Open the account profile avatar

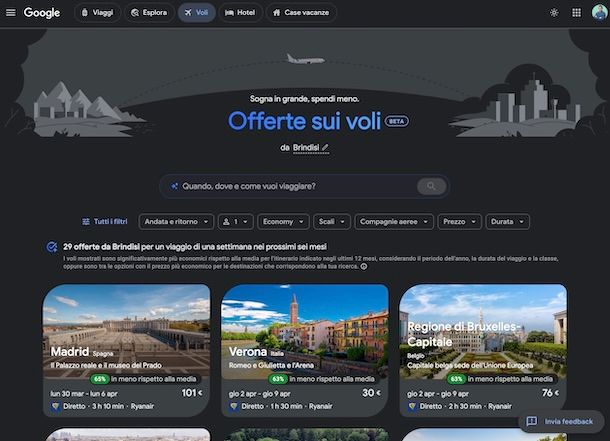click(x=599, y=12)
